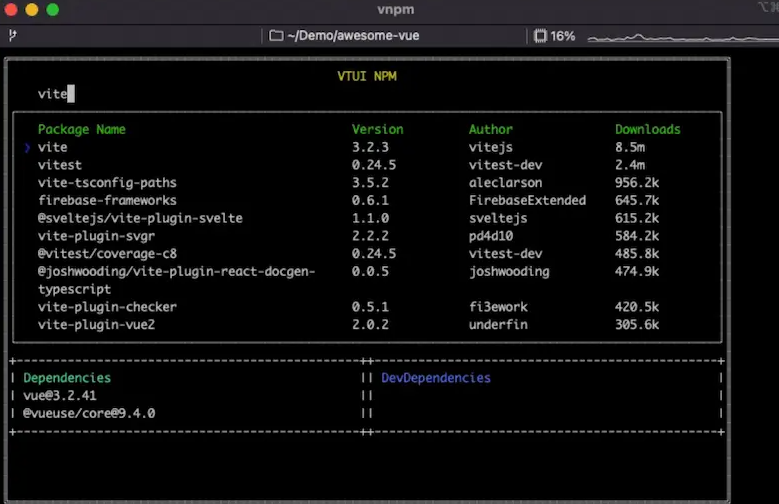Click the git branch icon in status bar
The image size is (779, 504).
point(12,35)
